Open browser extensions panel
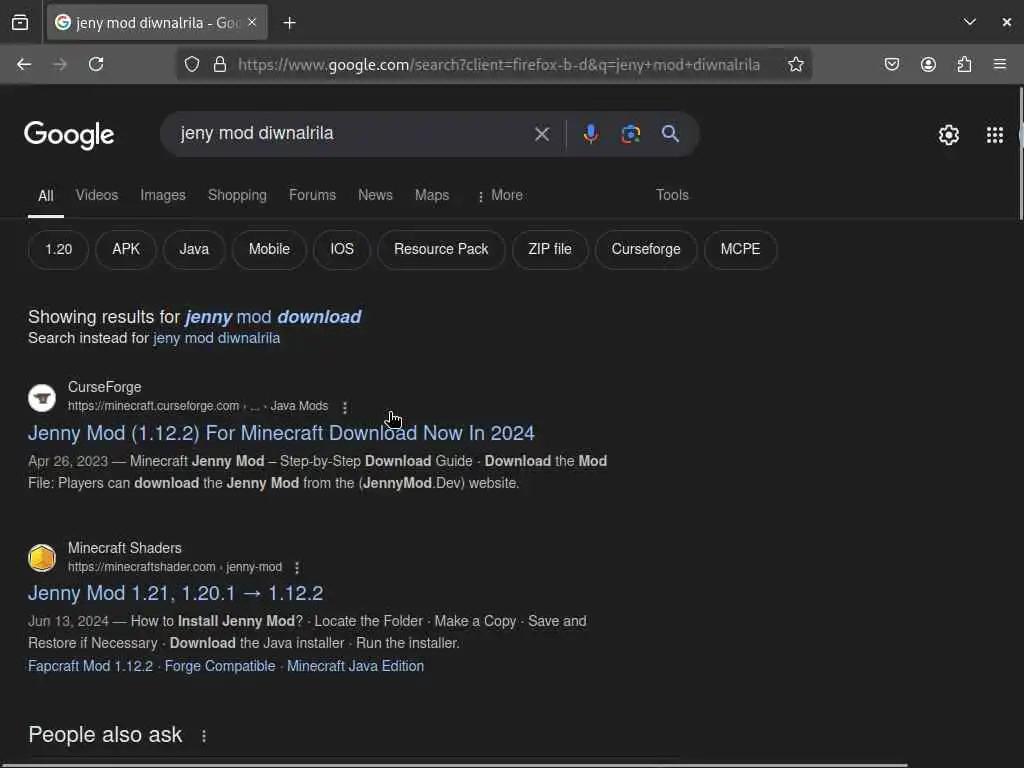This screenshot has width=1024, height=768. click(964, 64)
